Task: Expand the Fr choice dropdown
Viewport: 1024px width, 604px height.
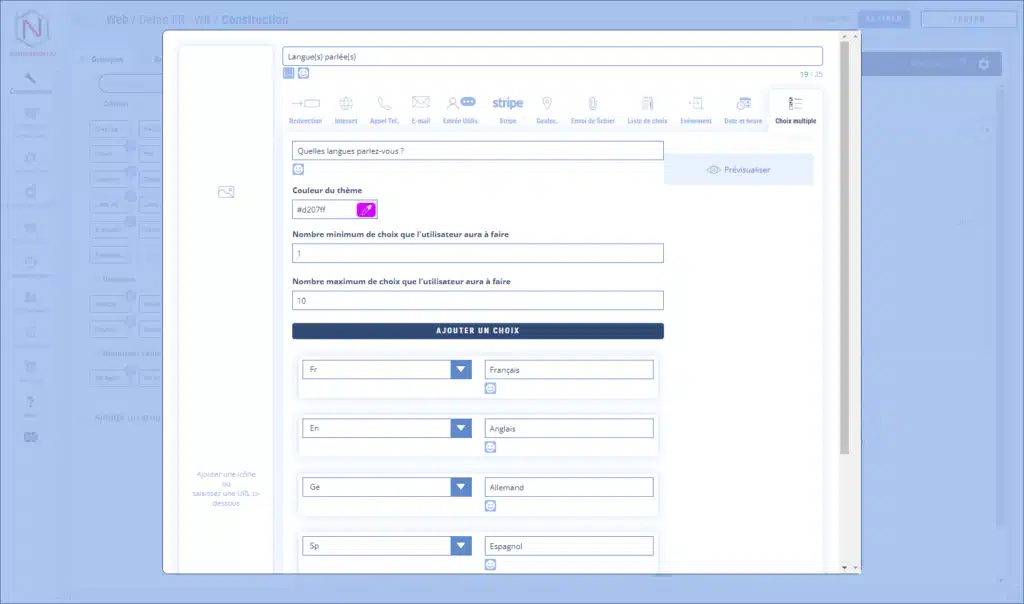Action: click(x=460, y=370)
